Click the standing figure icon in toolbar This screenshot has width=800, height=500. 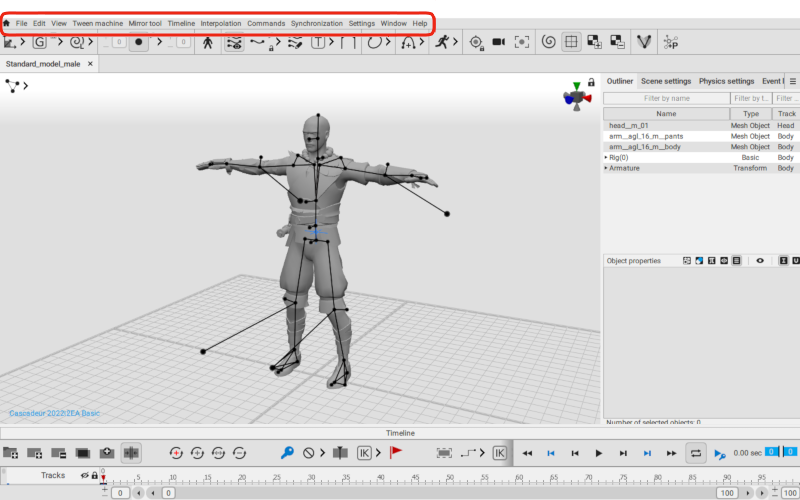pyautogui.click(x=208, y=42)
